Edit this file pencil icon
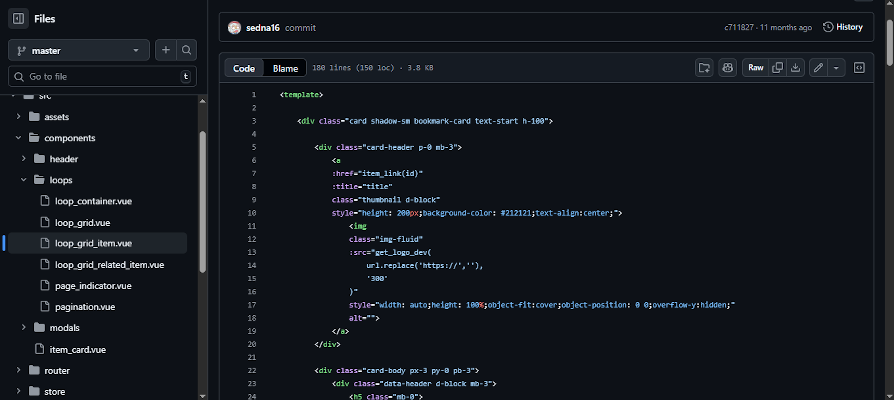The image size is (894, 400). (818, 68)
